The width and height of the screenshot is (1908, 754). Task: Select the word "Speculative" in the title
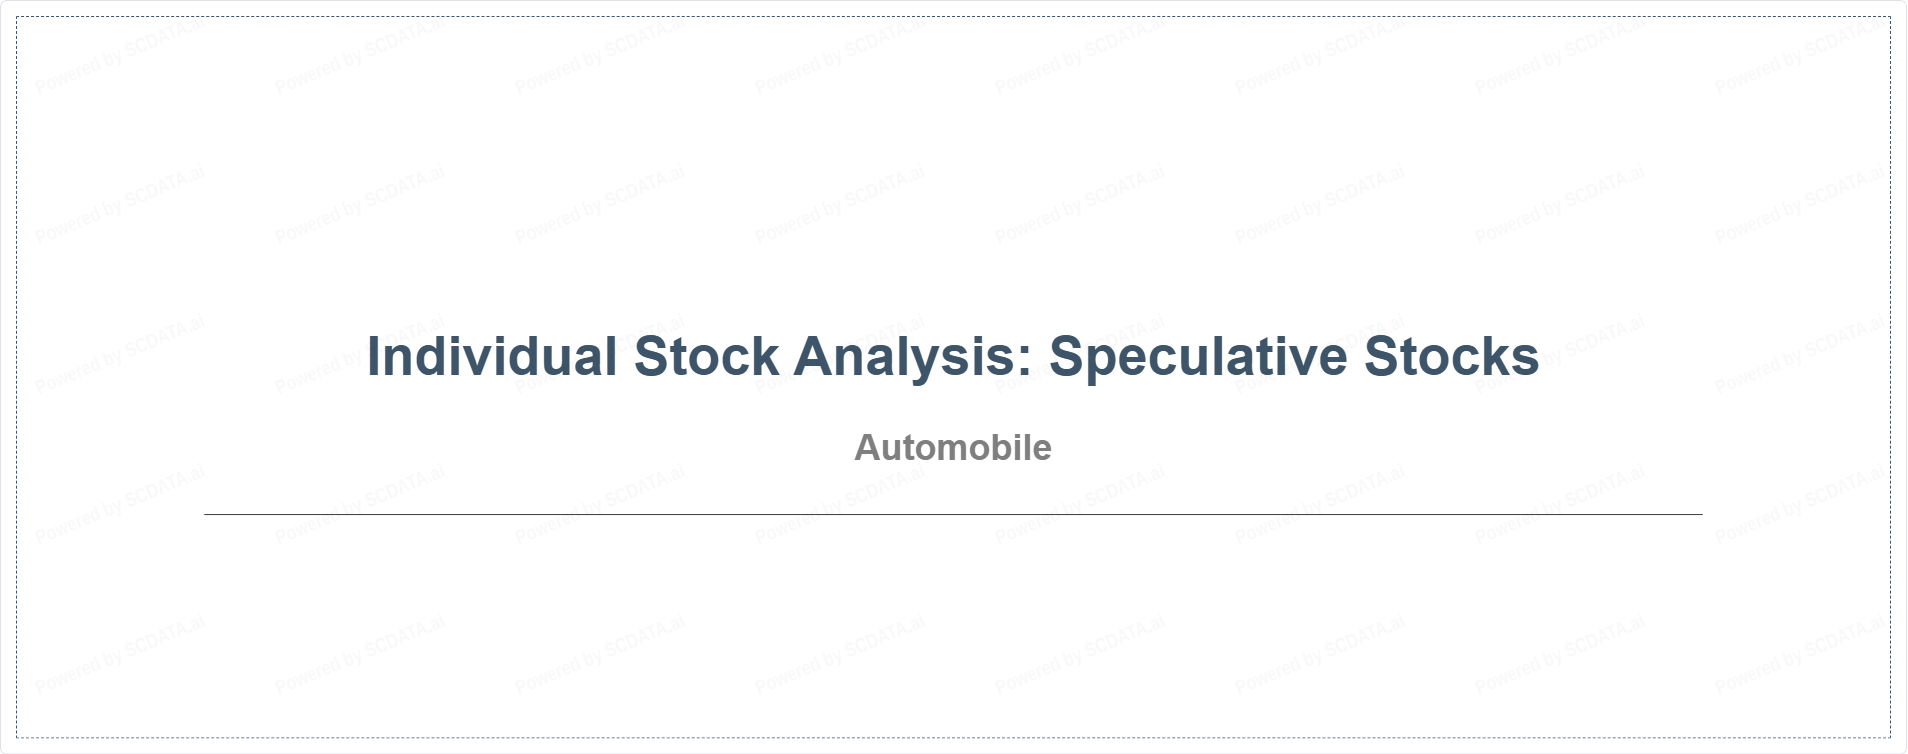[x=1198, y=357]
